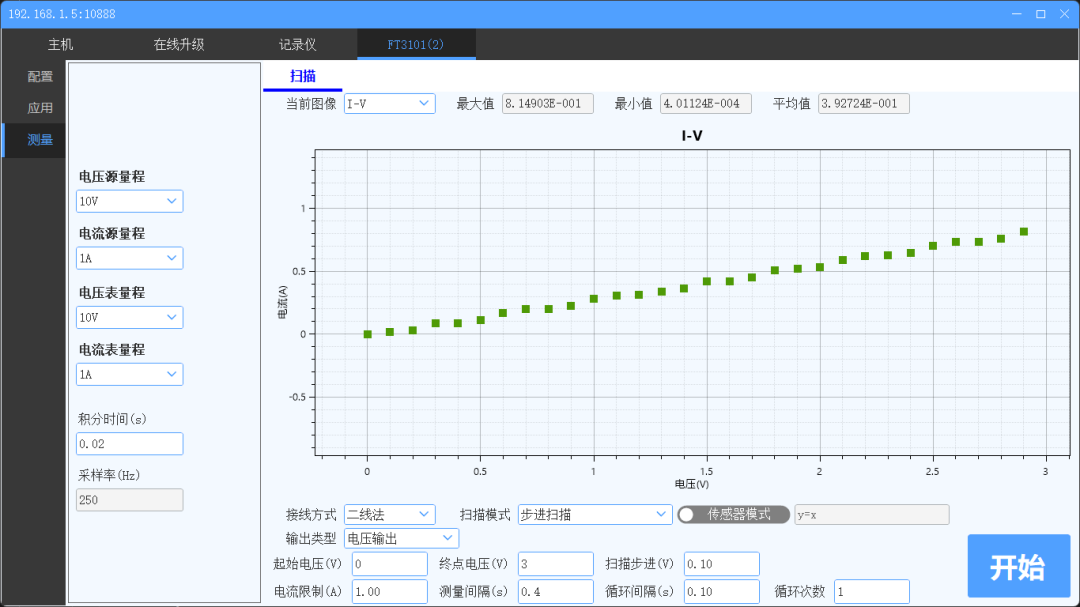Image resolution: width=1080 pixels, height=607 pixels.
Task: Click the 电流(A) y-axis label
Action: [x=282, y=302]
